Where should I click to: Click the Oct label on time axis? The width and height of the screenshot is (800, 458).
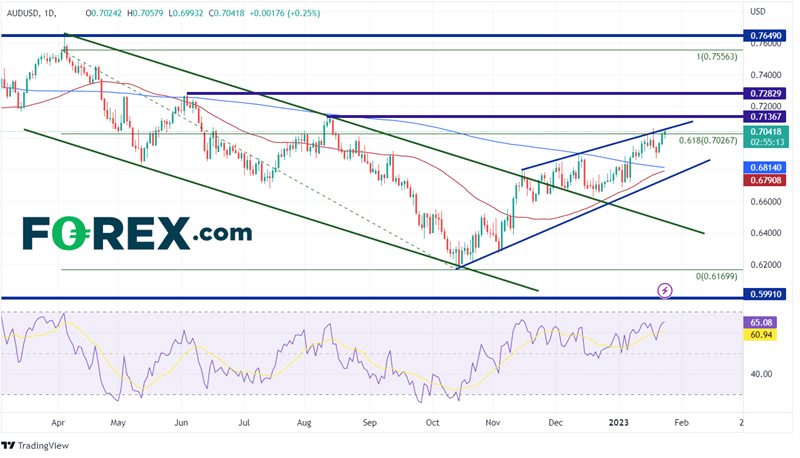(432, 423)
